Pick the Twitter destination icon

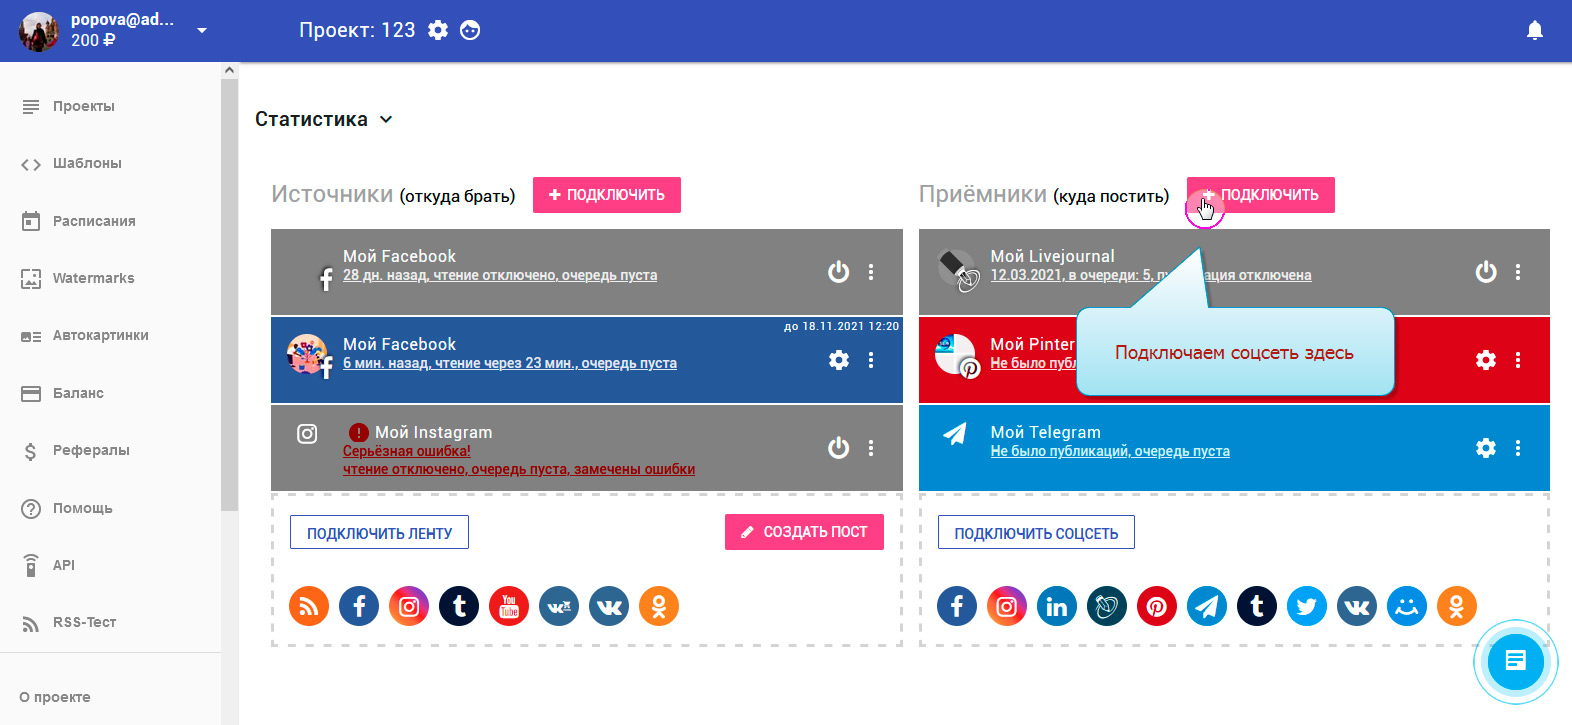(1307, 606)
